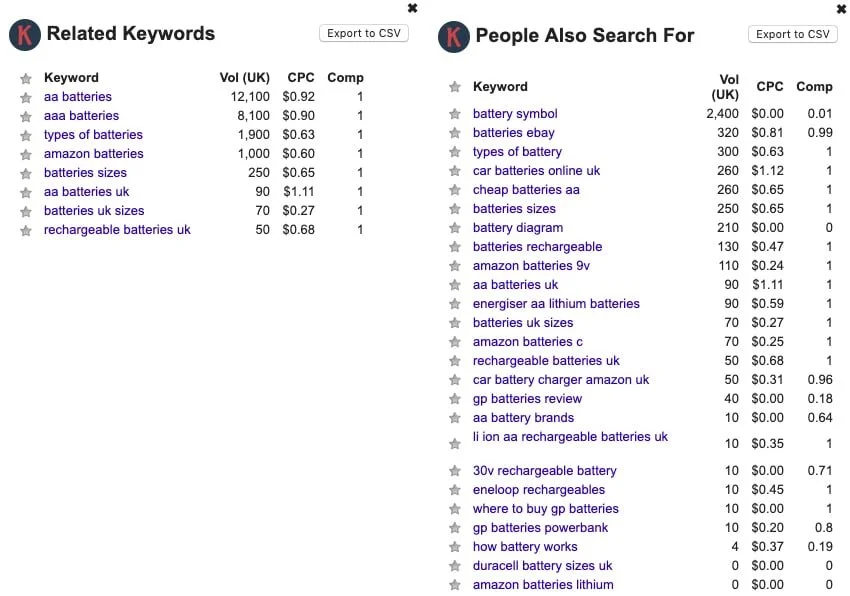The width and height of the screenshot is (850, 596).
Task: Click 'Comp' header in People Also Search For
Action: [814, 87]
